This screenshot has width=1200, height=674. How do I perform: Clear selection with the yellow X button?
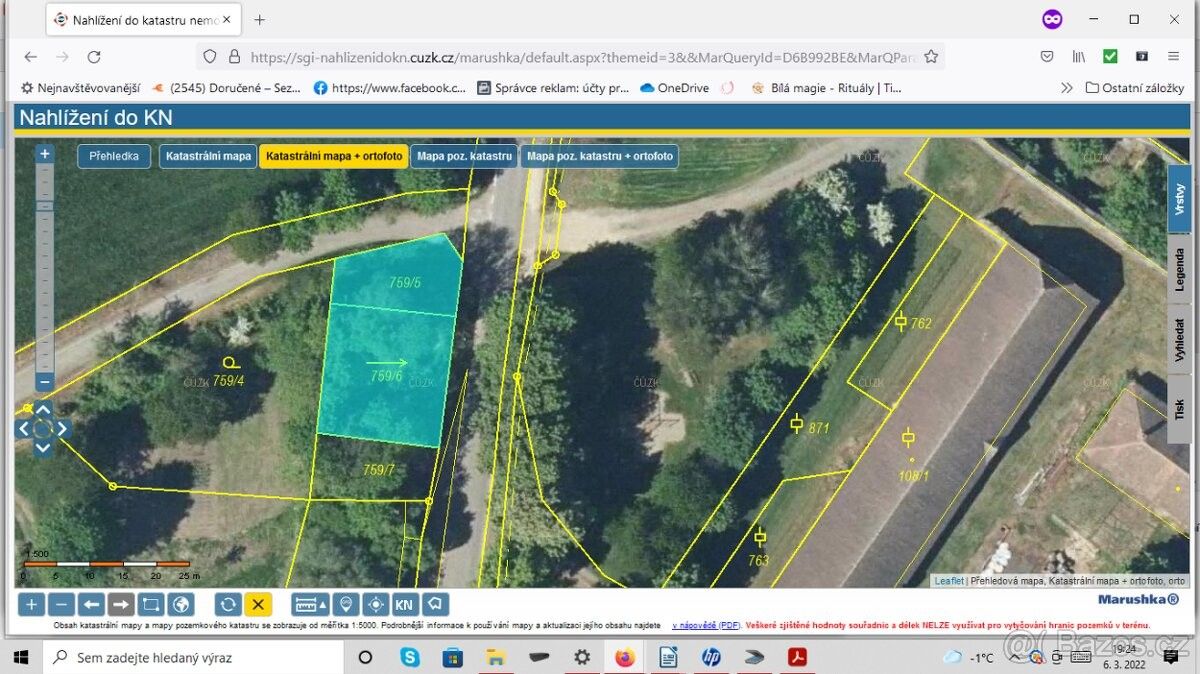tap(258, 604)
